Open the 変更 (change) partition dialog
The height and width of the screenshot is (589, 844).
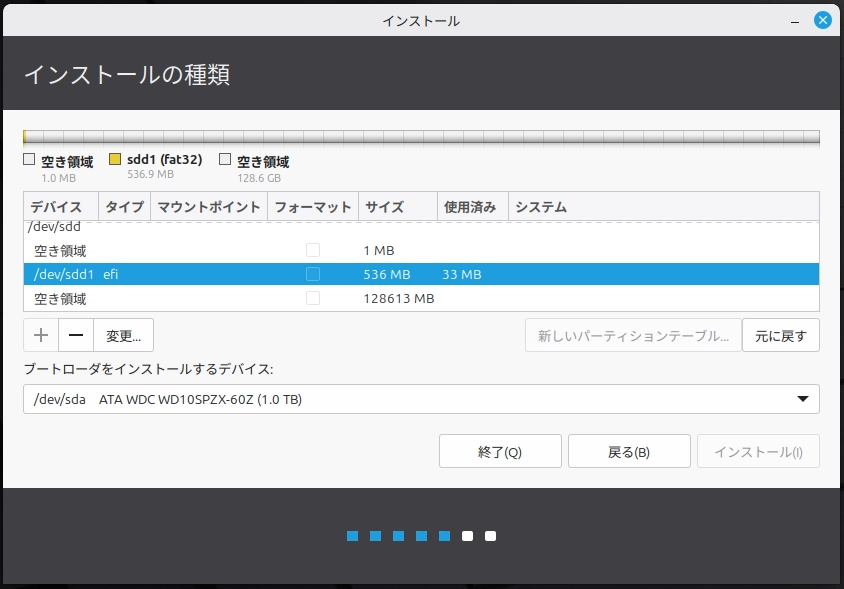pyautogui.click(x=123, y=334)
